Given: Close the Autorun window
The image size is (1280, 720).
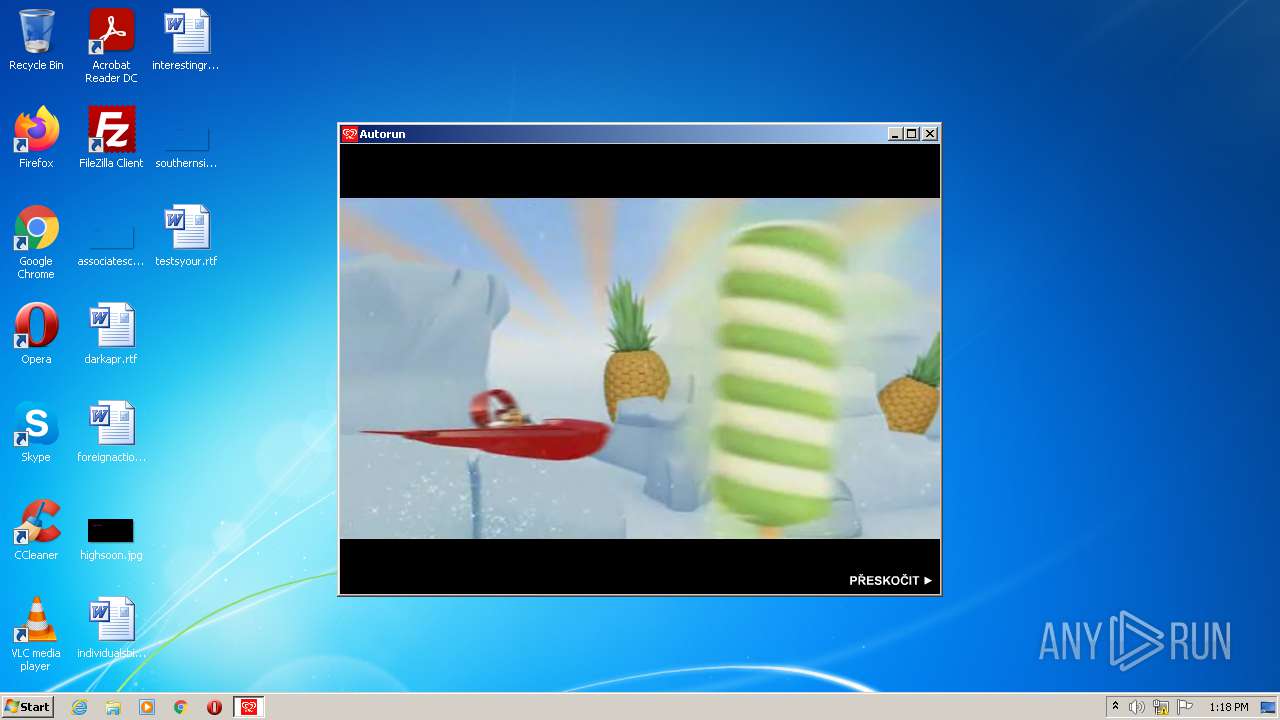Looking at the screenshot, I should tap(930, 134).
